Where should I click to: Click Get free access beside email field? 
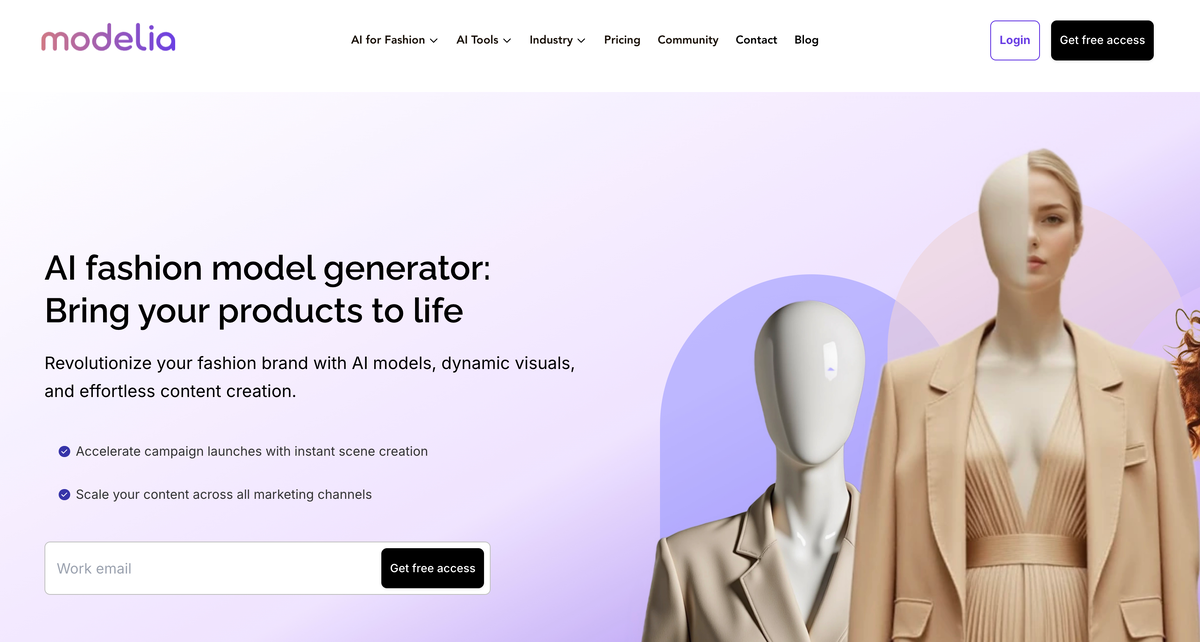point(433,568)
